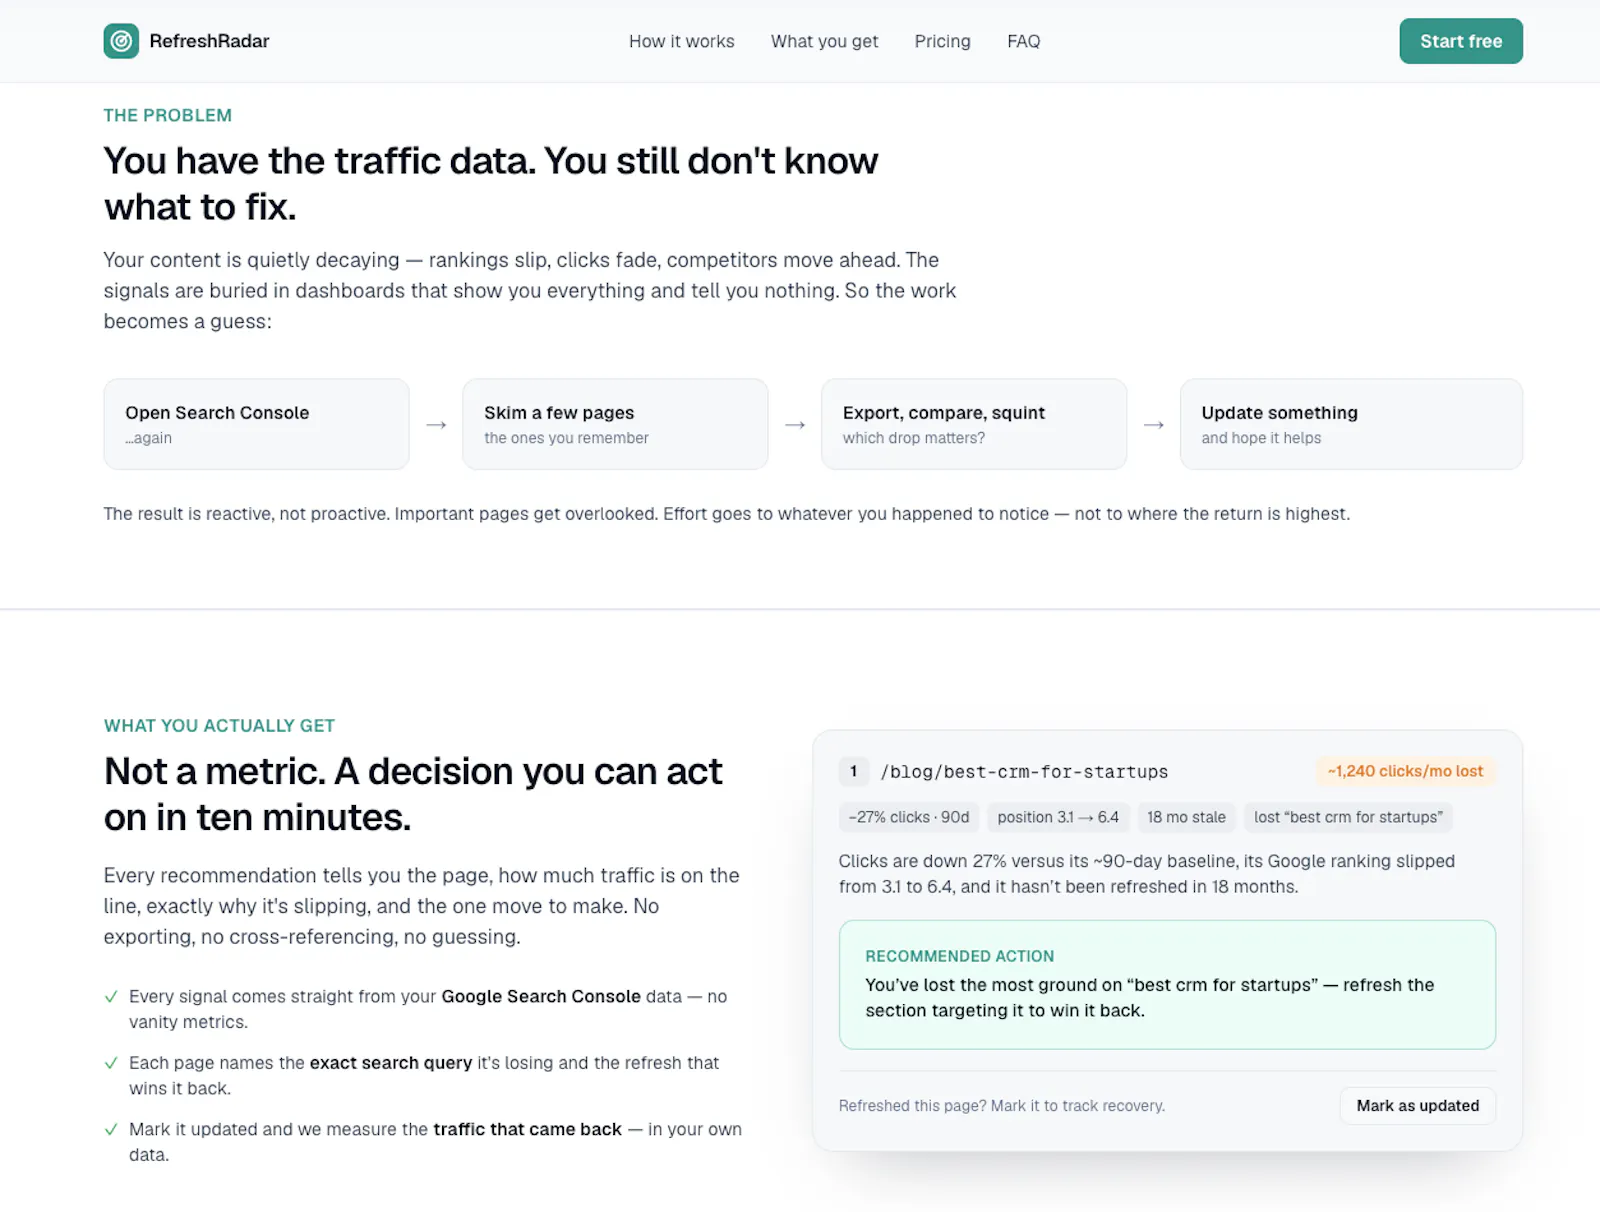Click the bold Google Search Console text

(x=541, y=996)
